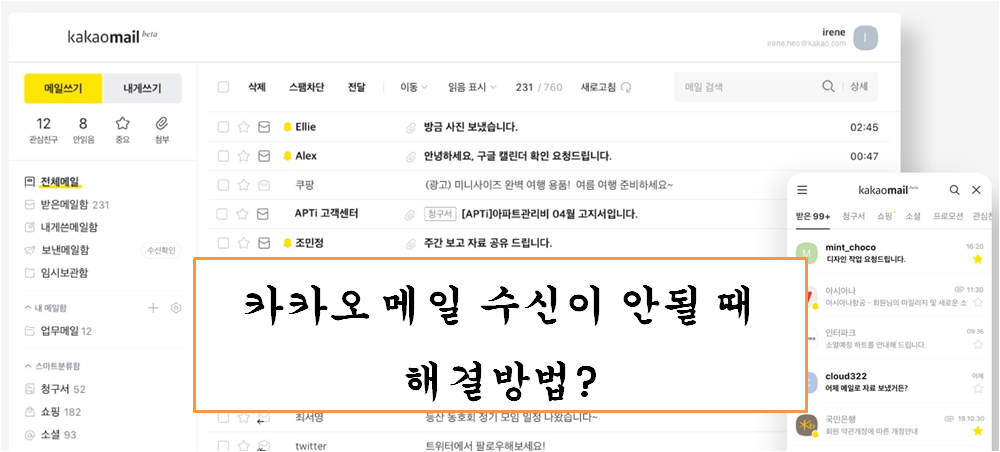Image resolution: width=1000 pixels, height=452 pixels.
Task: Switch to mobile 받은 99+ tab
Action: click(x=812, y=216)
